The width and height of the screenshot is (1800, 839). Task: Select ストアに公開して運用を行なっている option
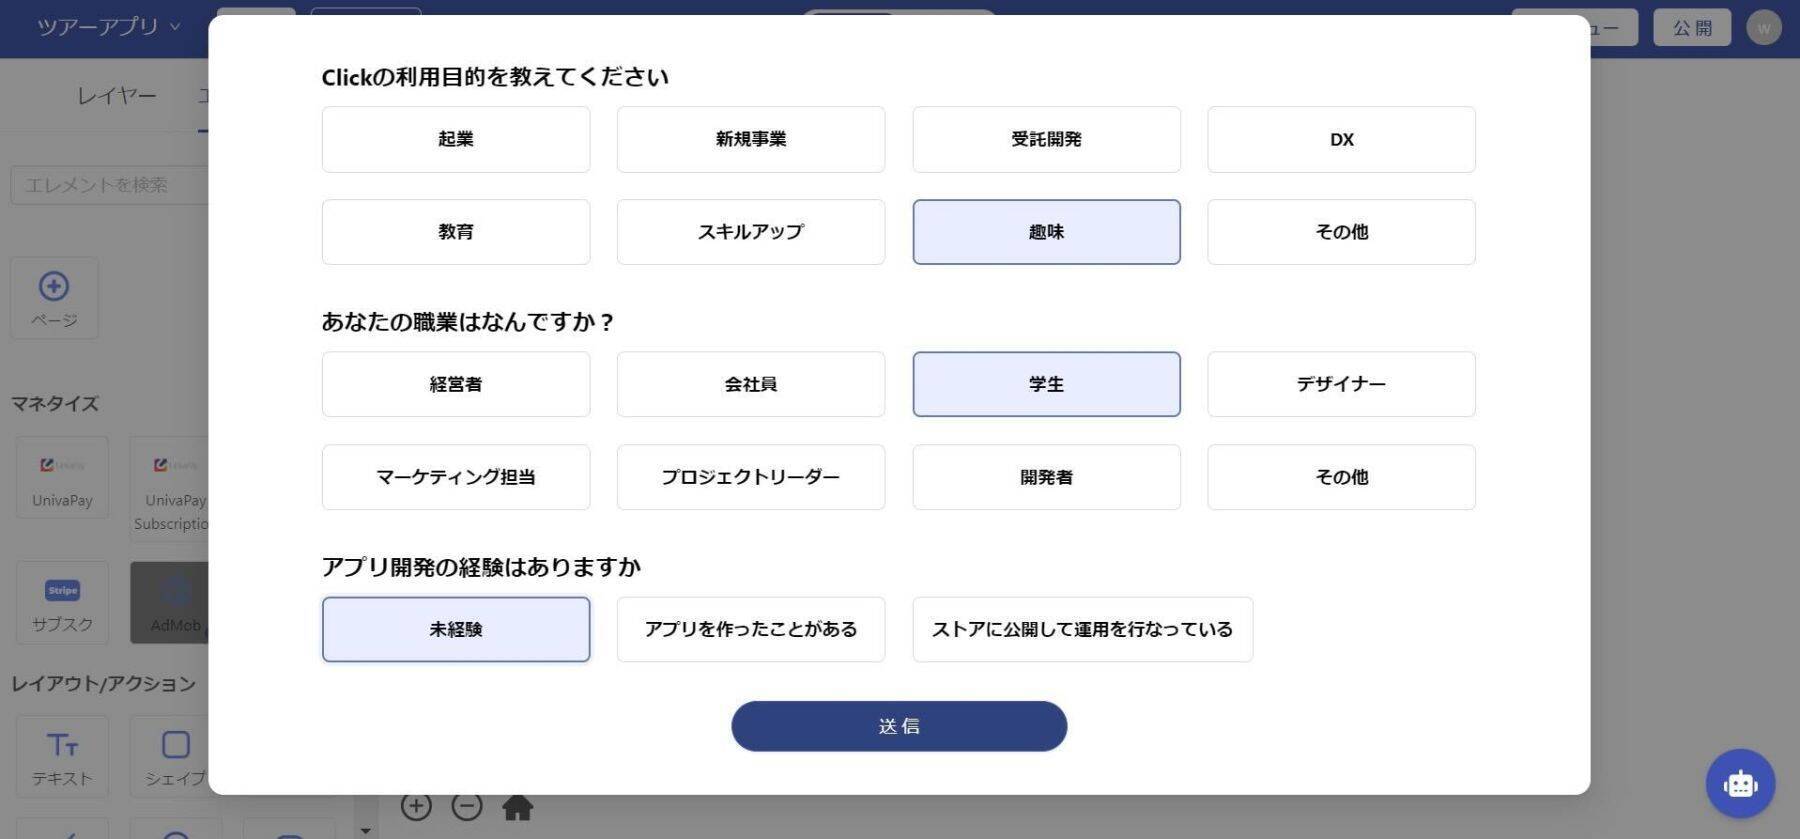click(1082, 629)
